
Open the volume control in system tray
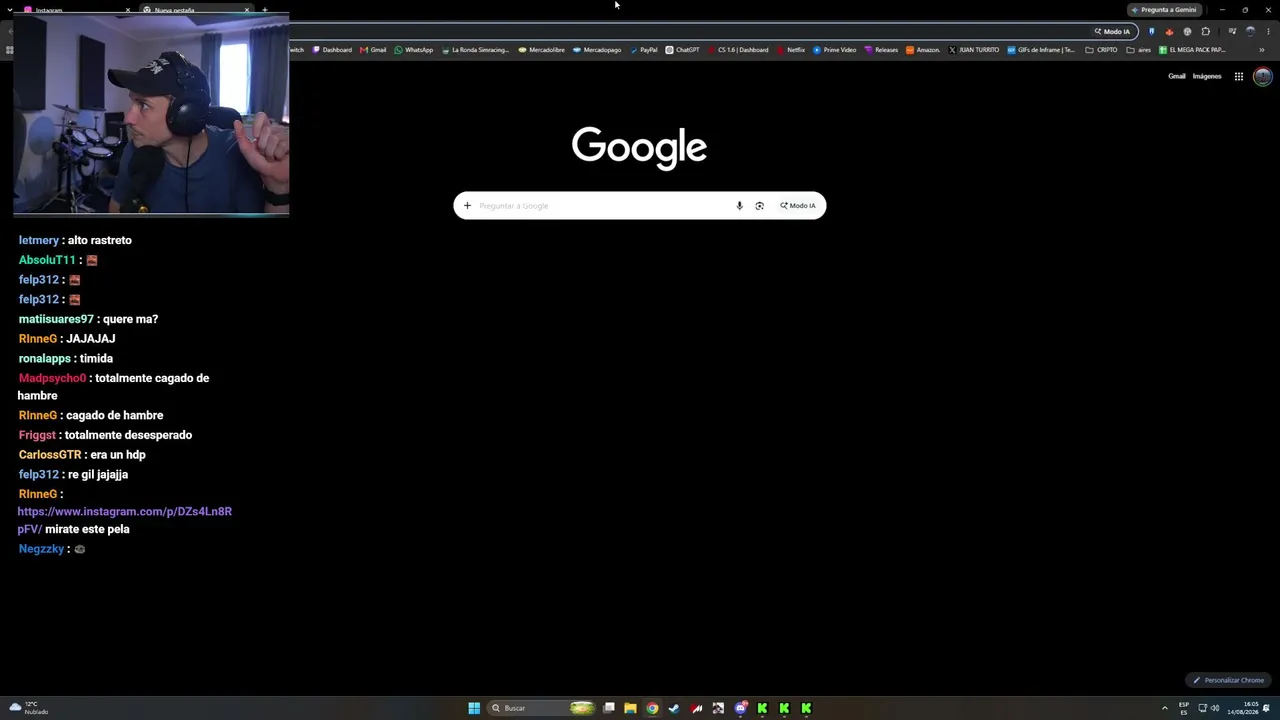click(1215, 708)
